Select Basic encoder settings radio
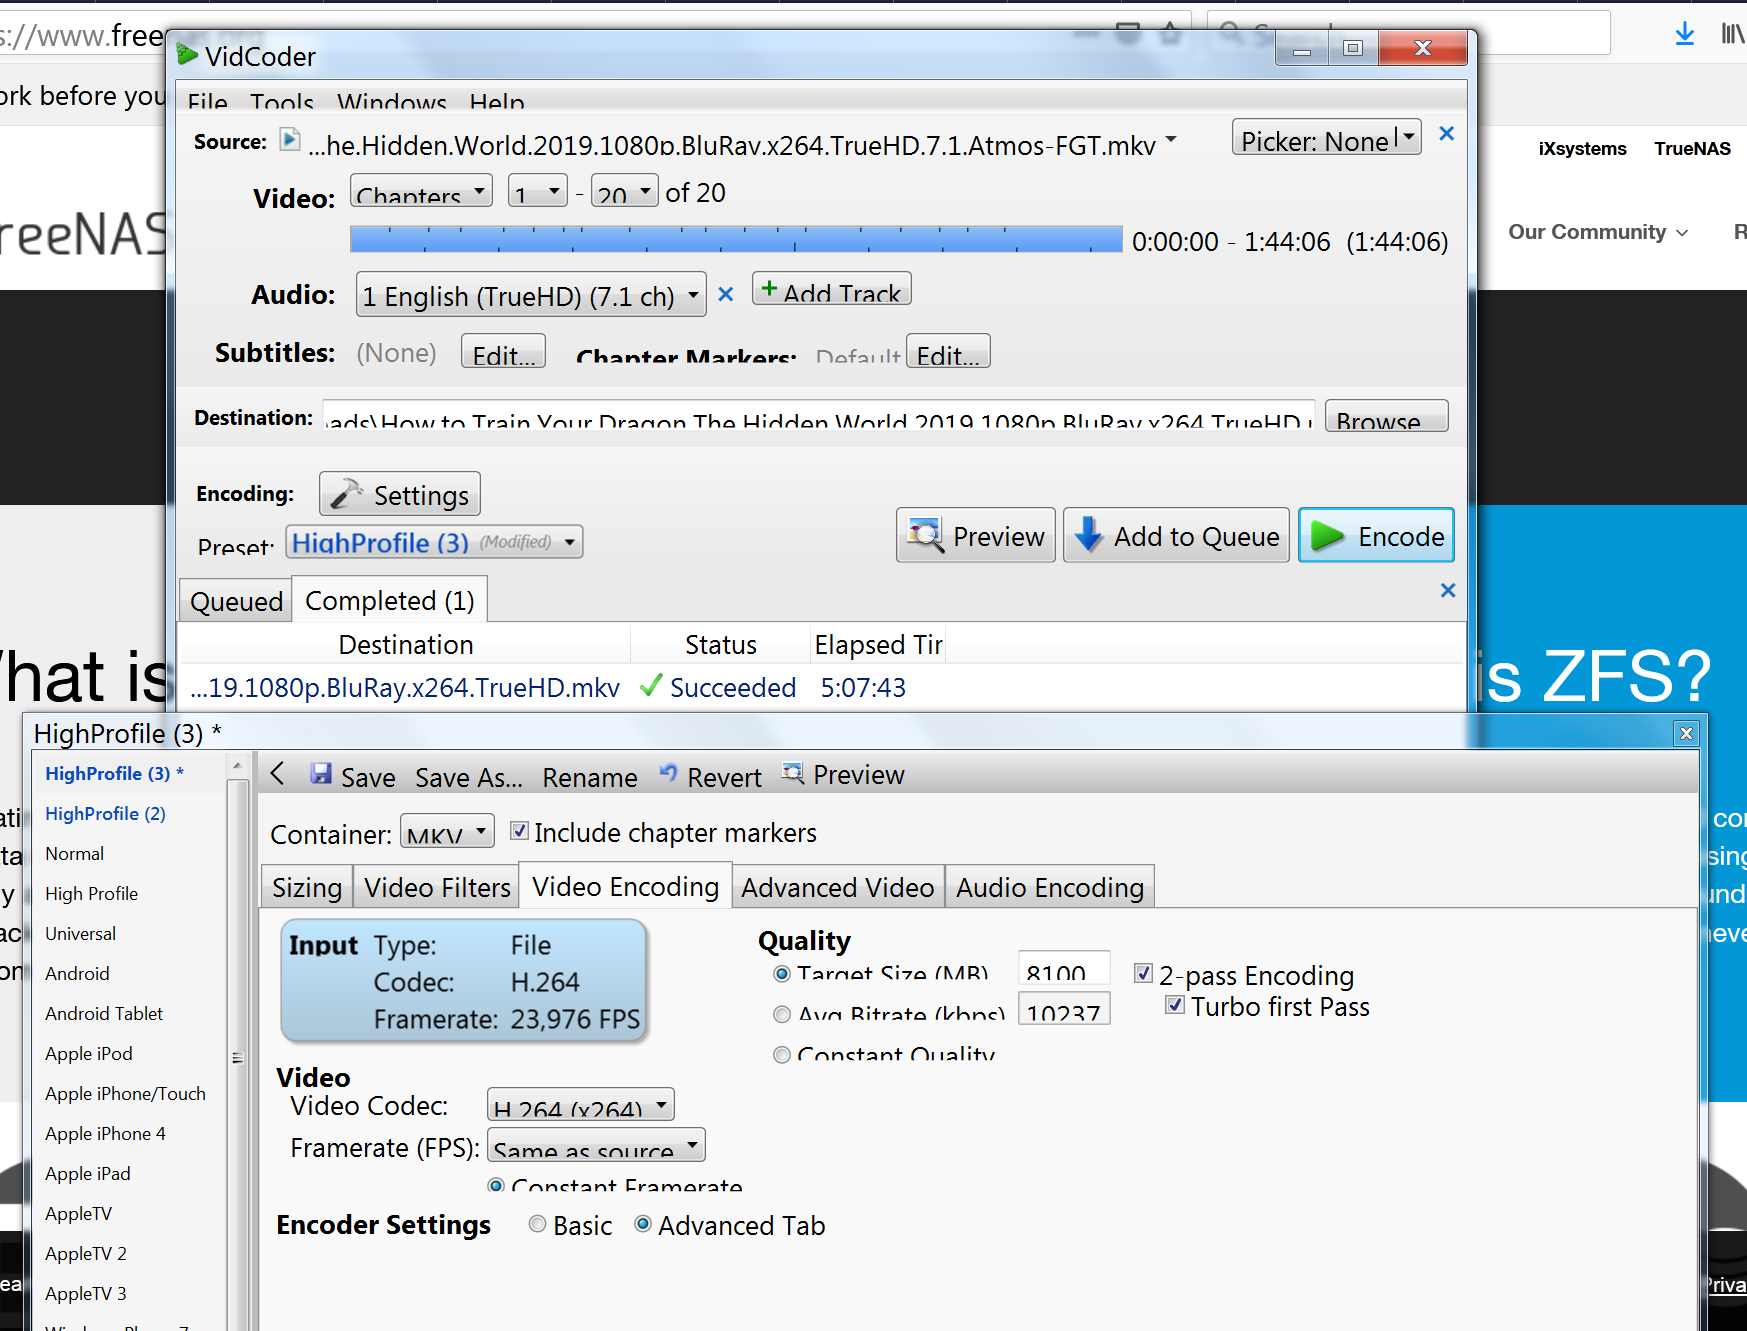 pos(537,1224)
